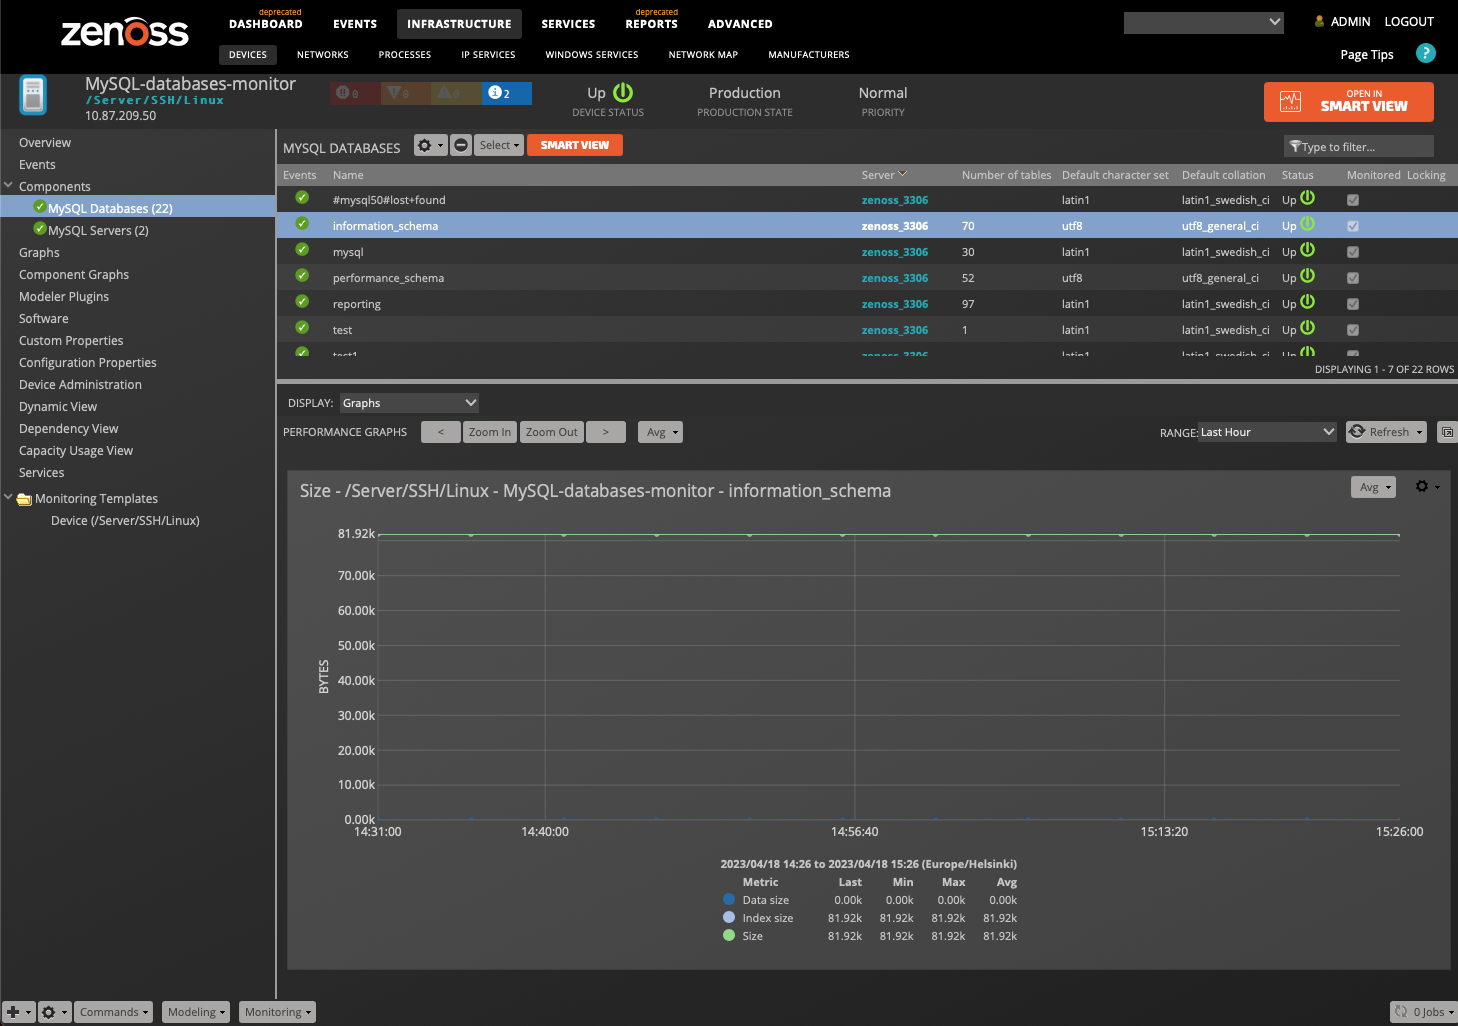Open the Advanced tab
Viewport: 1458px width, 1026px height.
tap(740, 24)
